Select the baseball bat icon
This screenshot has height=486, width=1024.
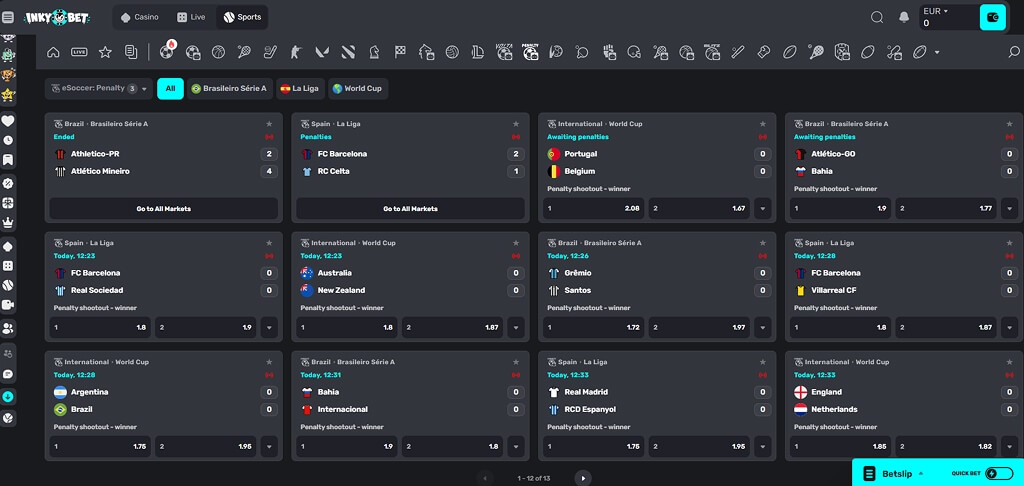(738, 52)
